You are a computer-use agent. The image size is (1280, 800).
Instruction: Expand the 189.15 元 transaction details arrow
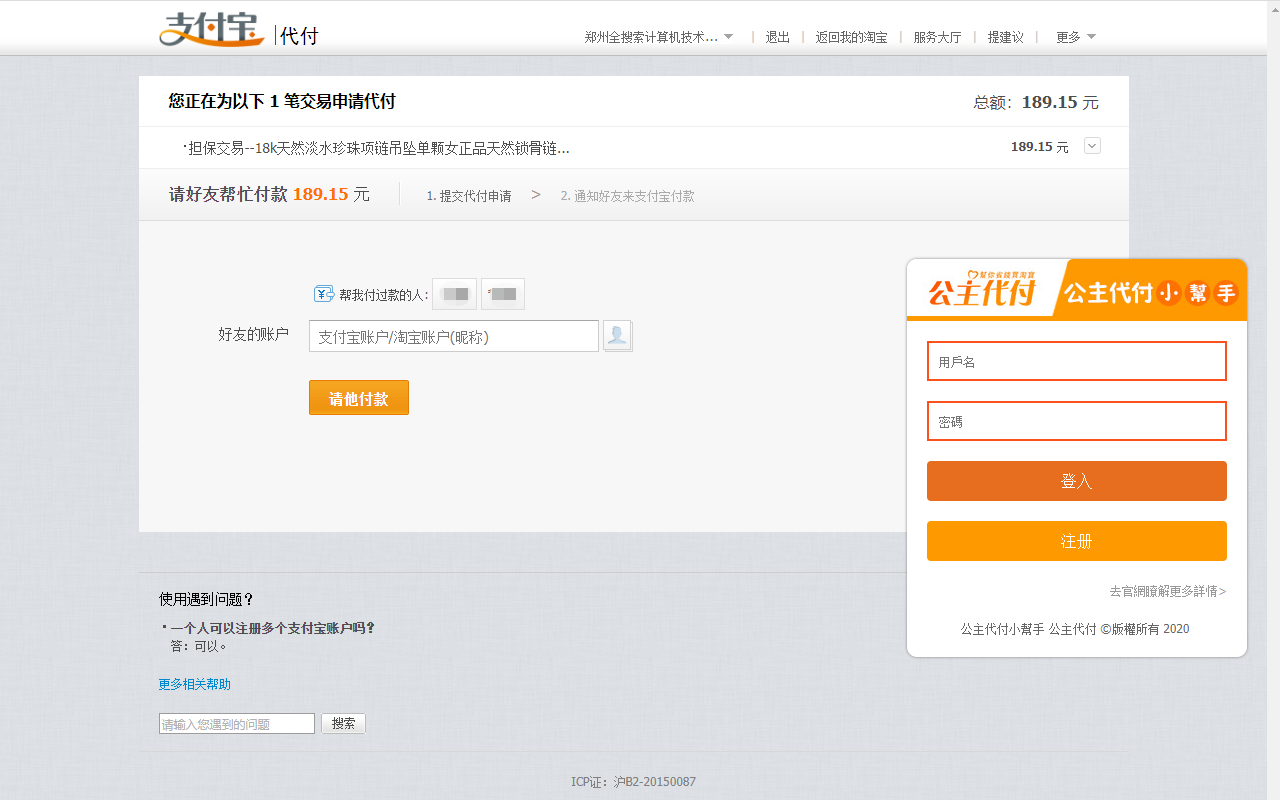[1092, 146]
